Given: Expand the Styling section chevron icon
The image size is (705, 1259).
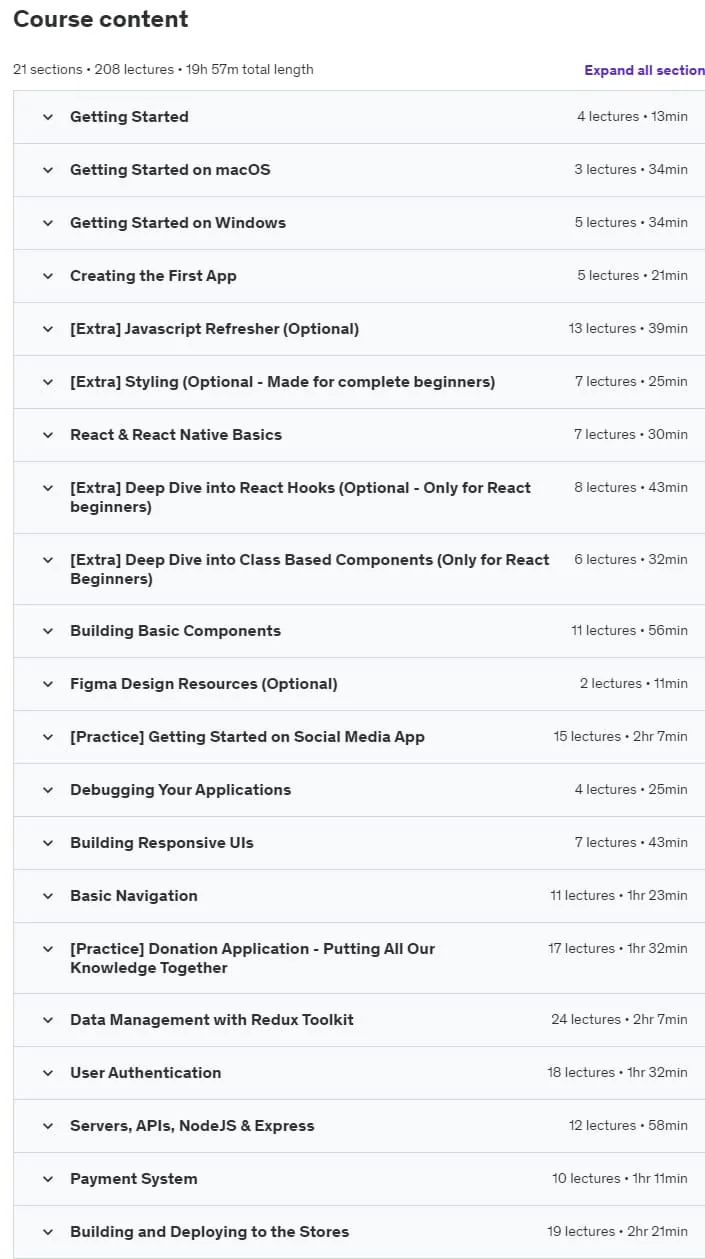Looking at the screenshot, I should (x=47, y=382).
